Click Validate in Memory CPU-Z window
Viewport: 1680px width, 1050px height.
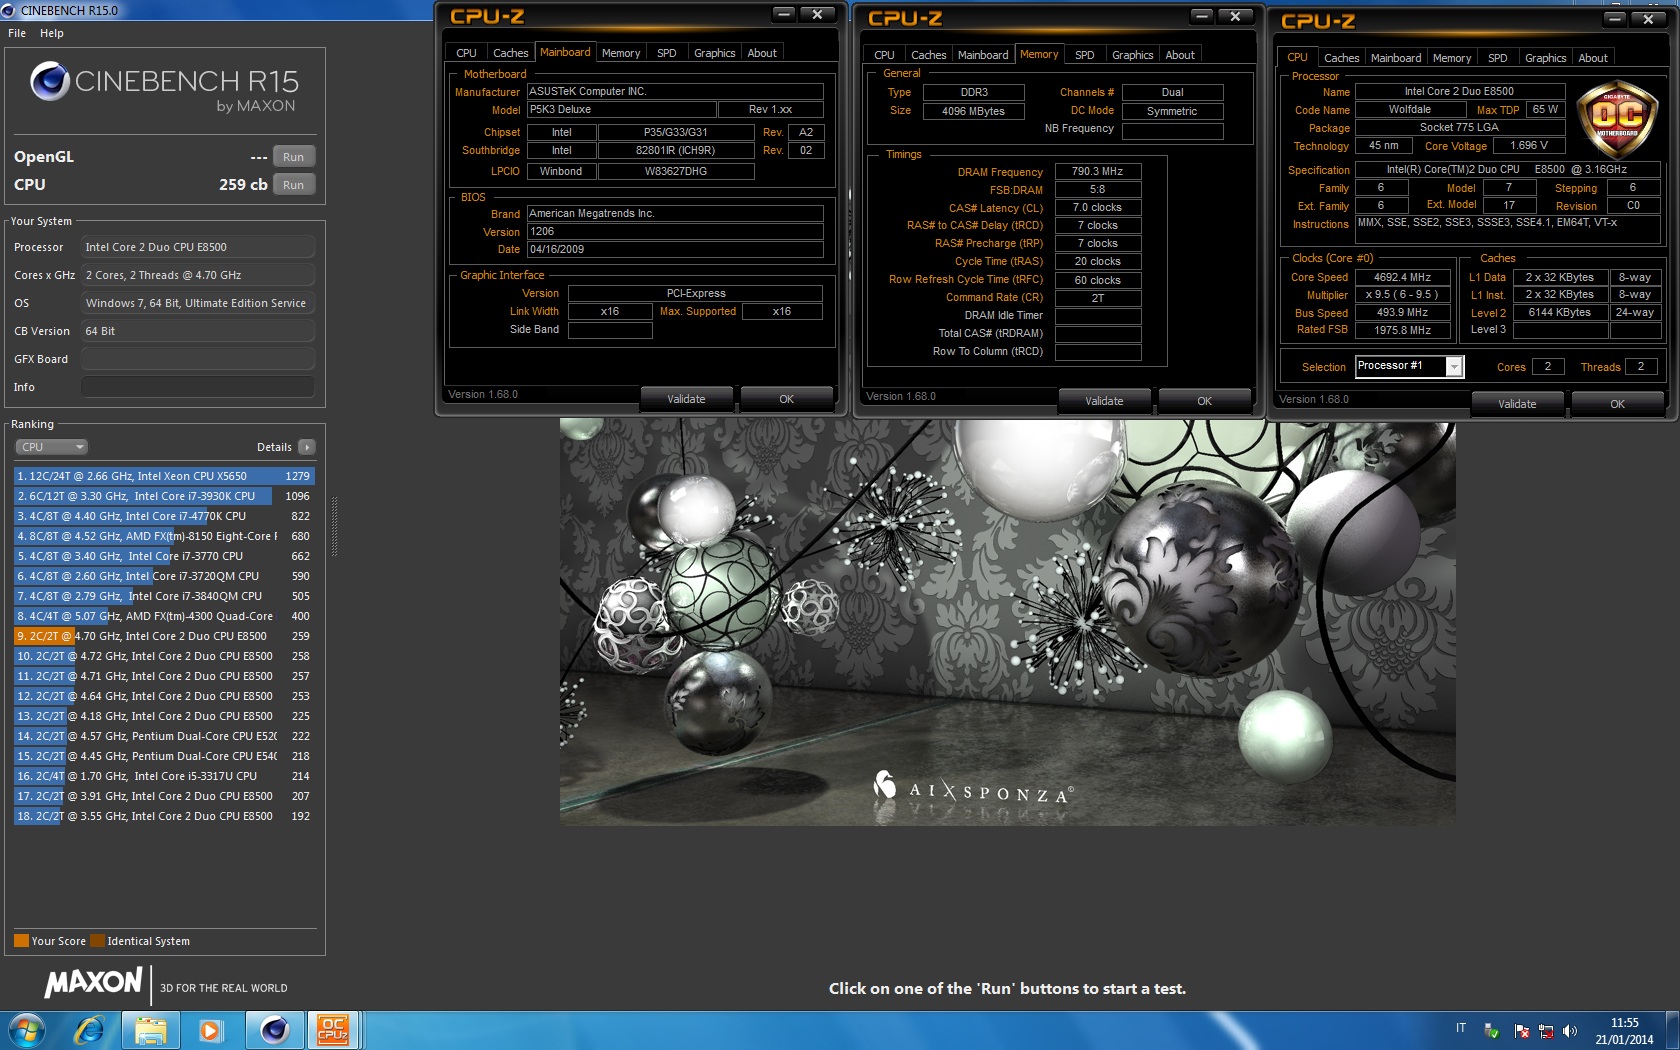pos(1105,401)
